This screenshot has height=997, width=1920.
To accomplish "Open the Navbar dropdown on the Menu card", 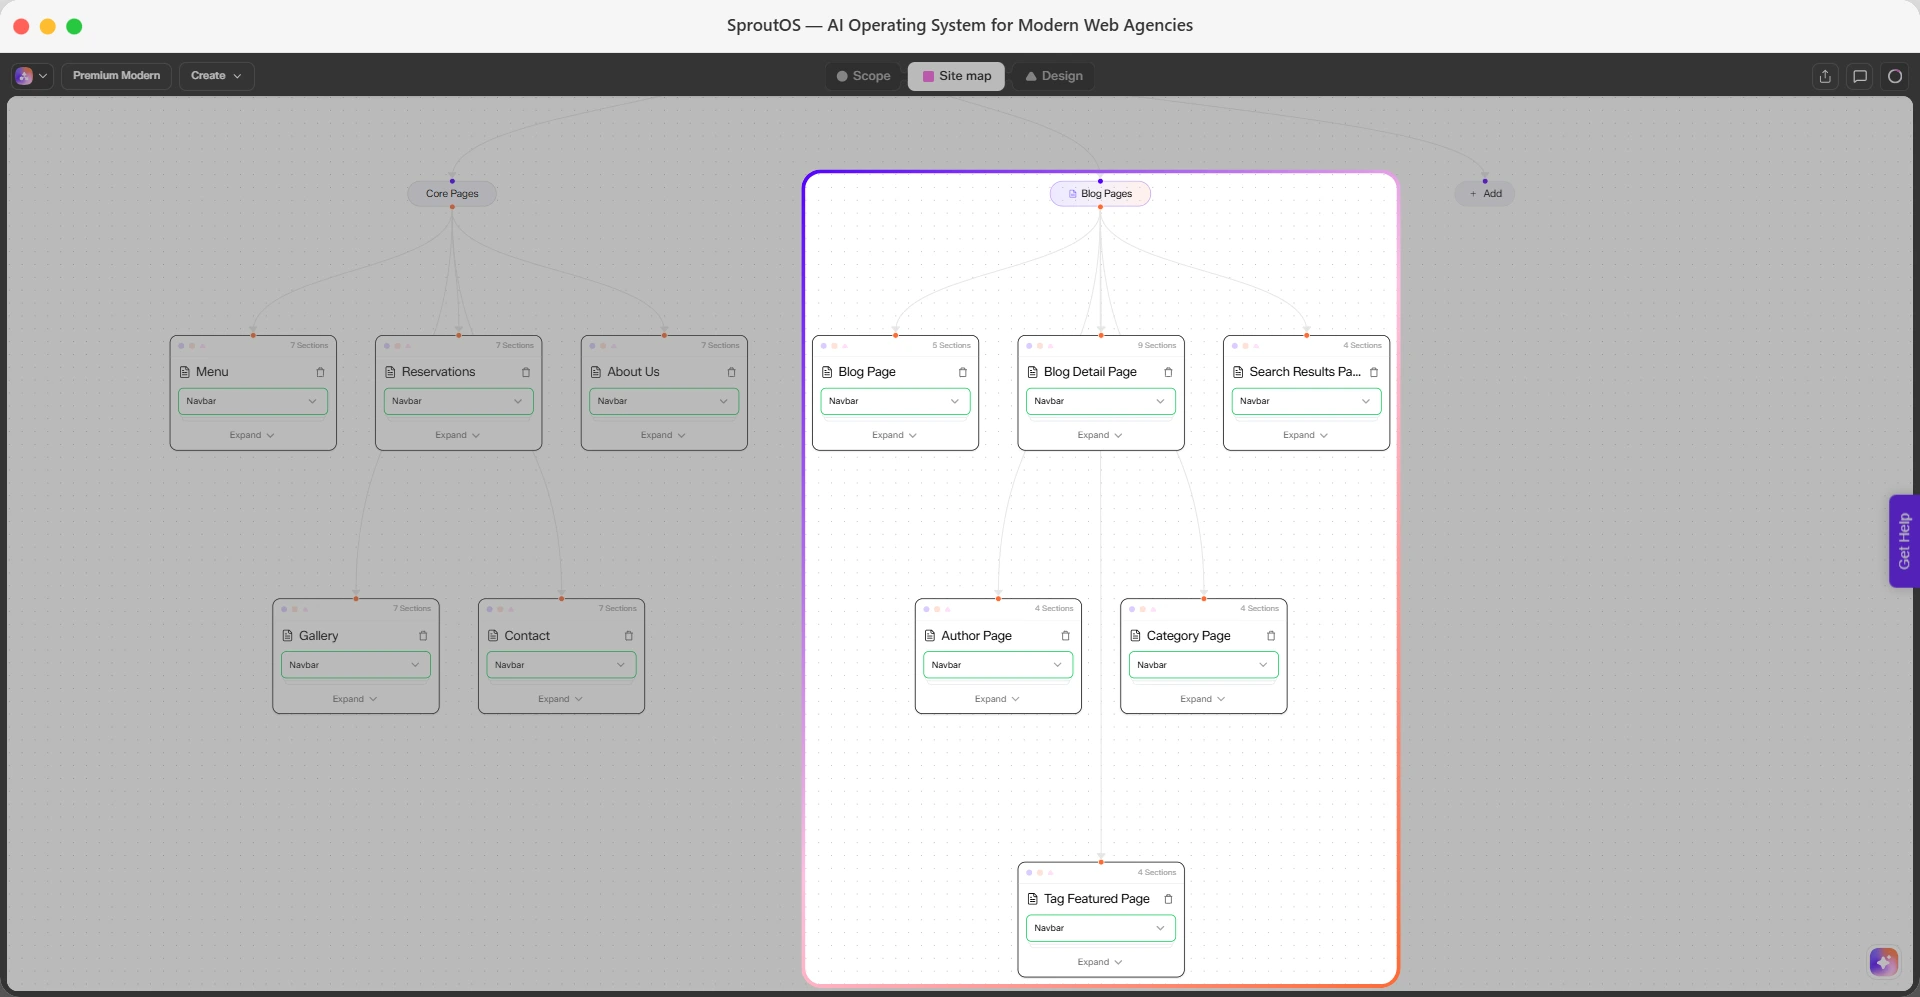I will (x=253, y=401).
